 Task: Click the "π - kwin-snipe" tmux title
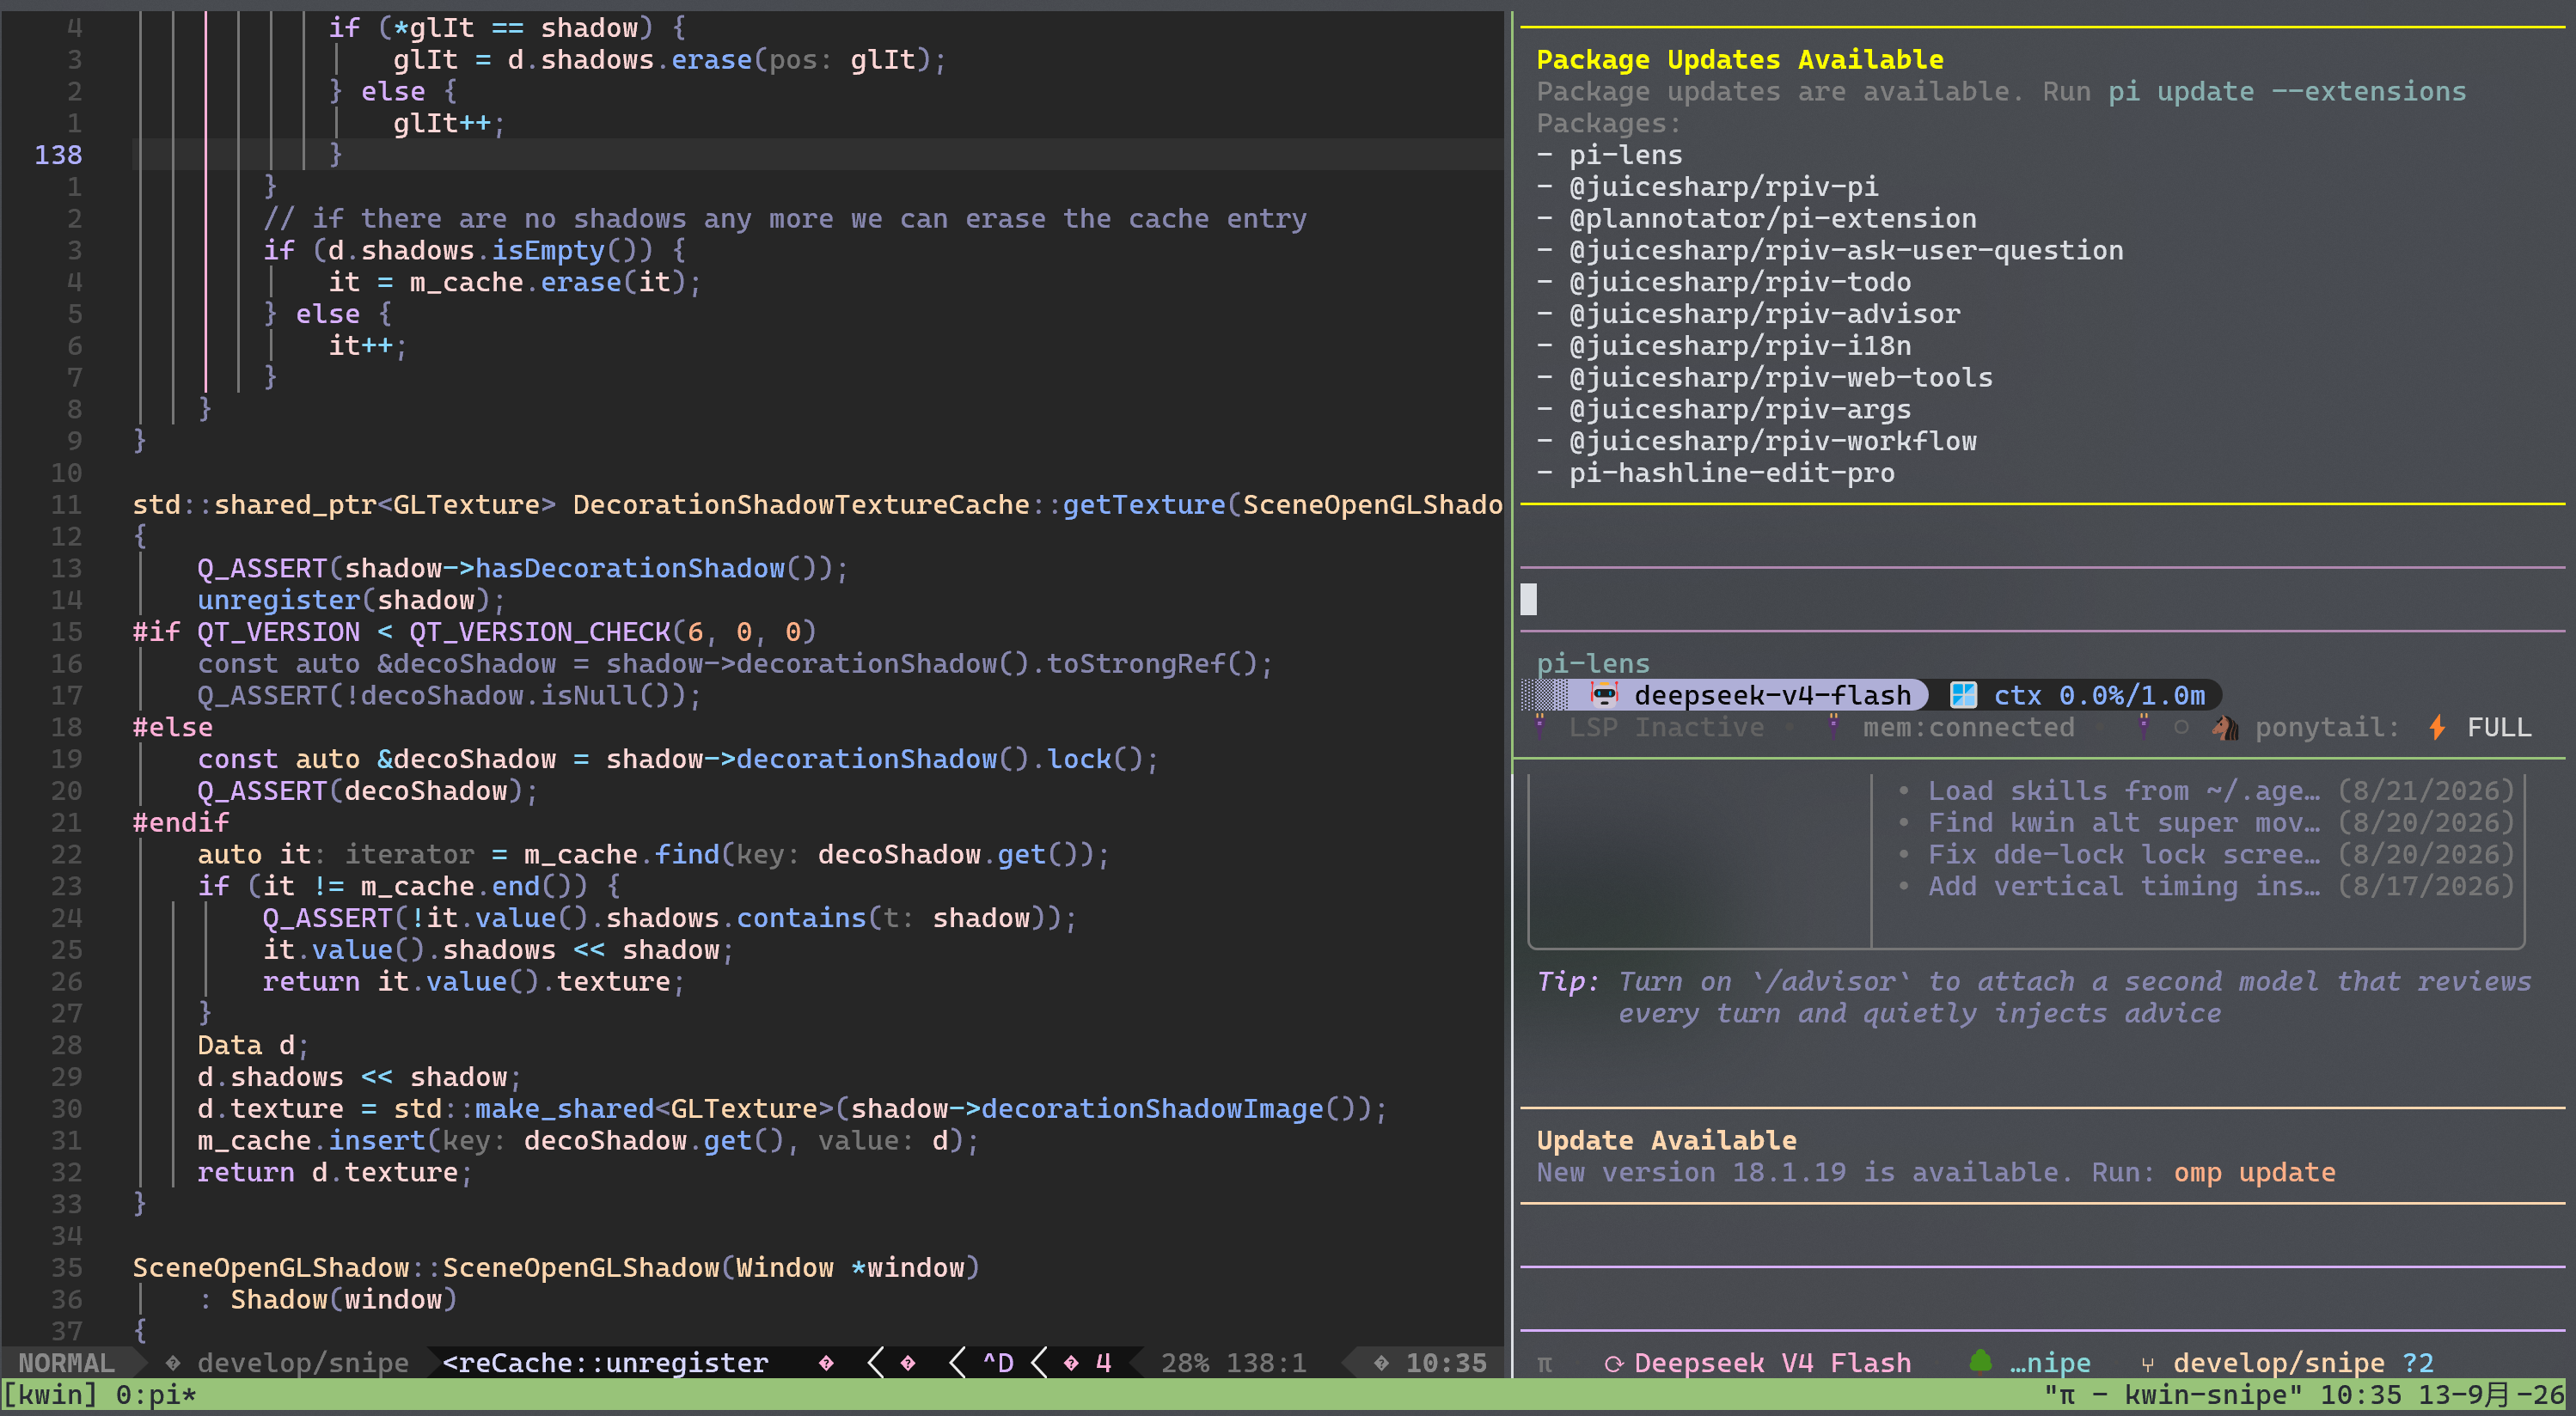click(x=2175, y=1395)
